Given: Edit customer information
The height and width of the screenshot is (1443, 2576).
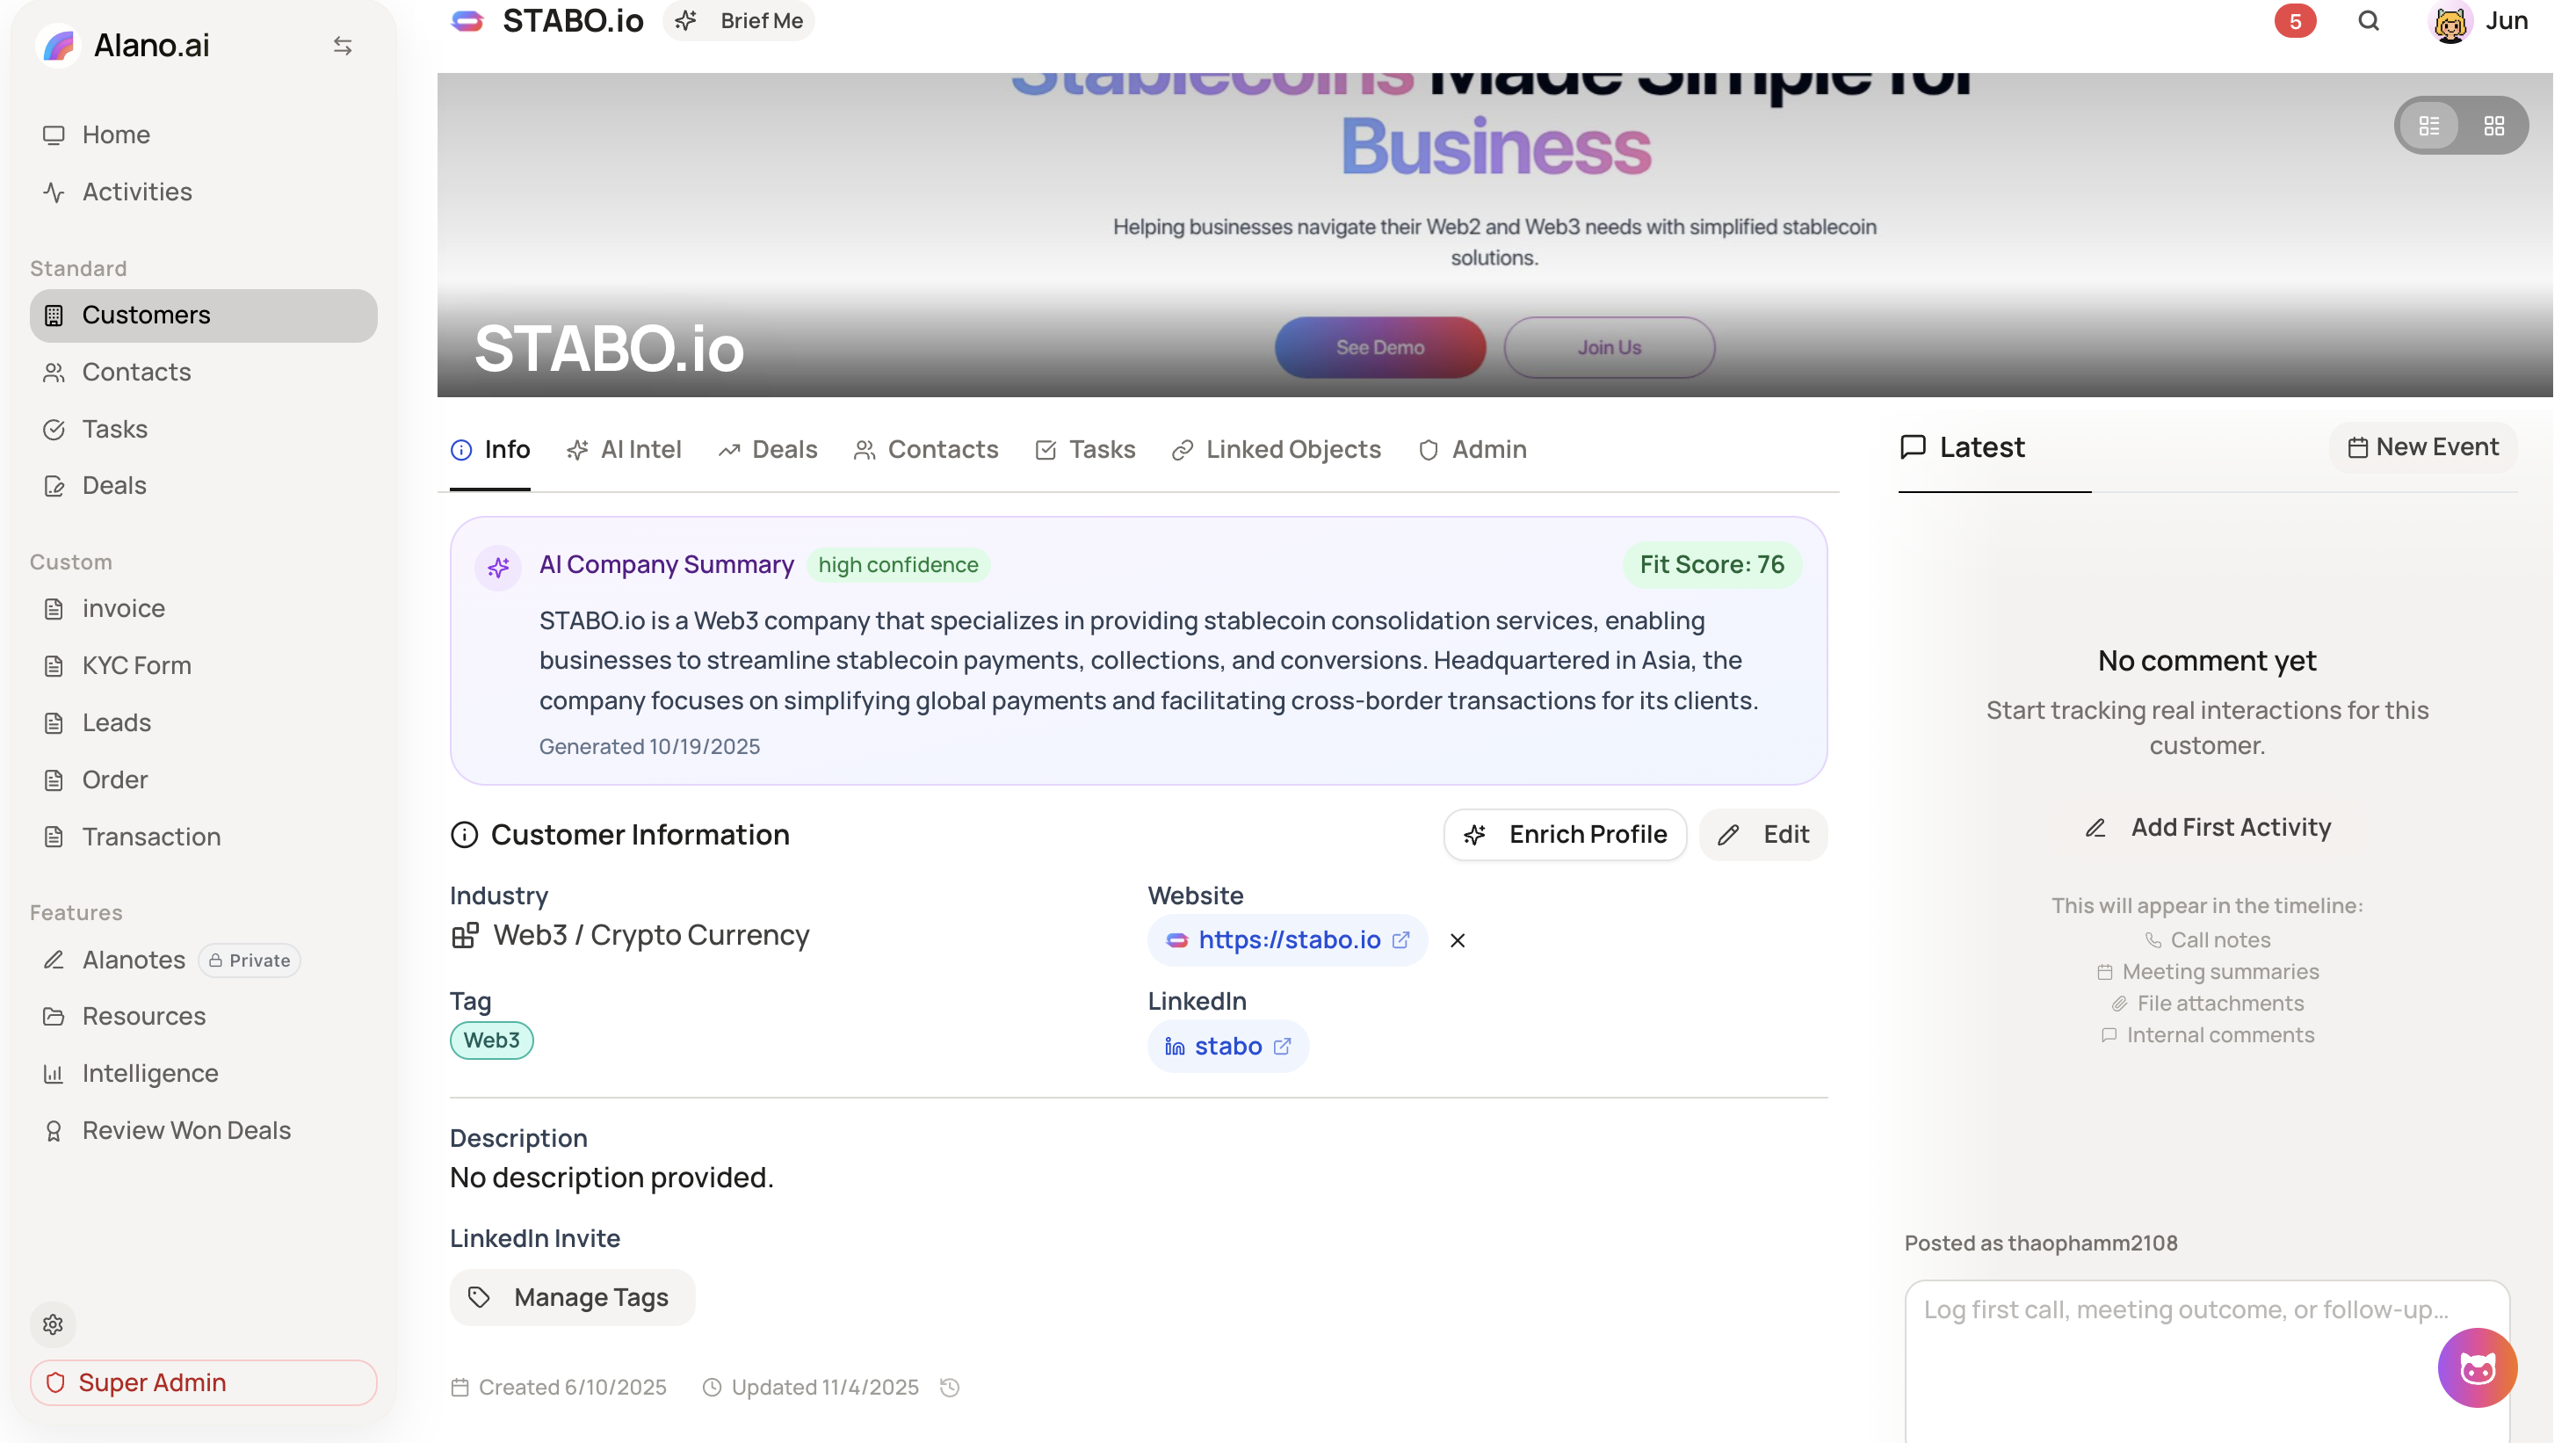Looking at the screenshot, I should tap(1763, 834).
